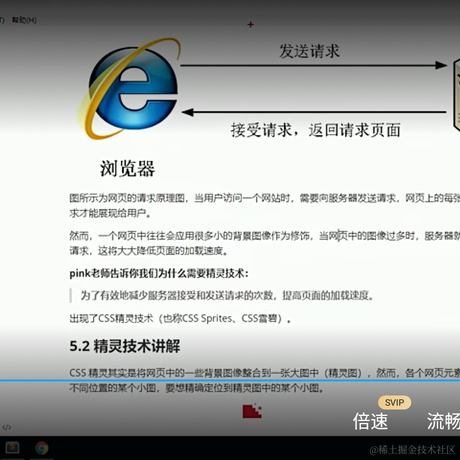Image resolution: width=460 pixels, height=460 pixels.
Task: Click the source code mode </> icon
Action: click(x=7, y=427)
